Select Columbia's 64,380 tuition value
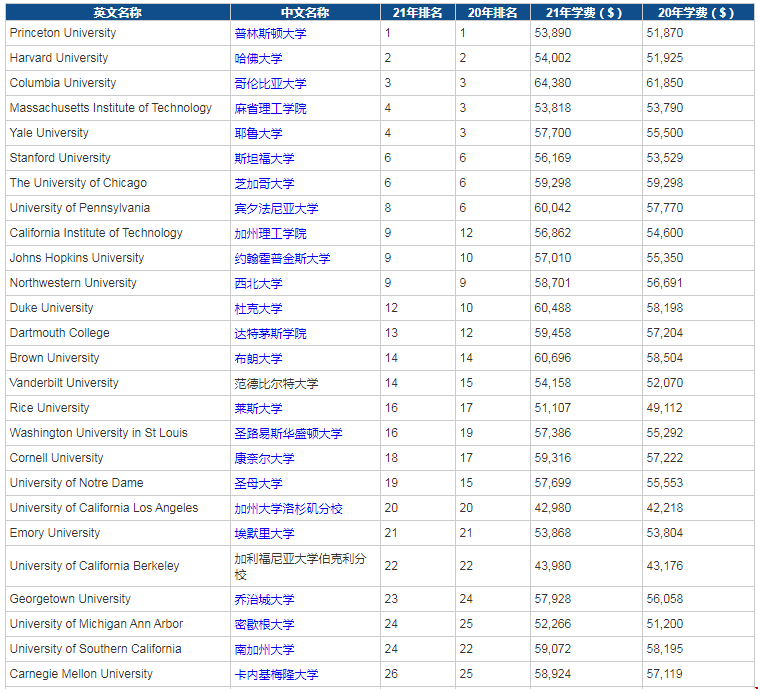The width and height of the screenshot is (758, 689). coord(553,83)
